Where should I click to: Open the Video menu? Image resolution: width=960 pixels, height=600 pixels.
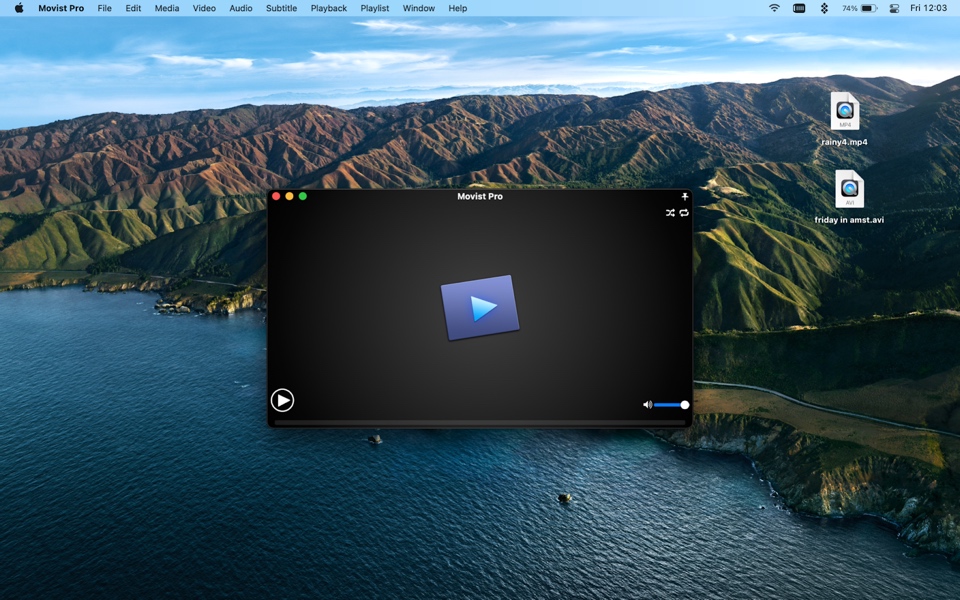tap(204, 8)
